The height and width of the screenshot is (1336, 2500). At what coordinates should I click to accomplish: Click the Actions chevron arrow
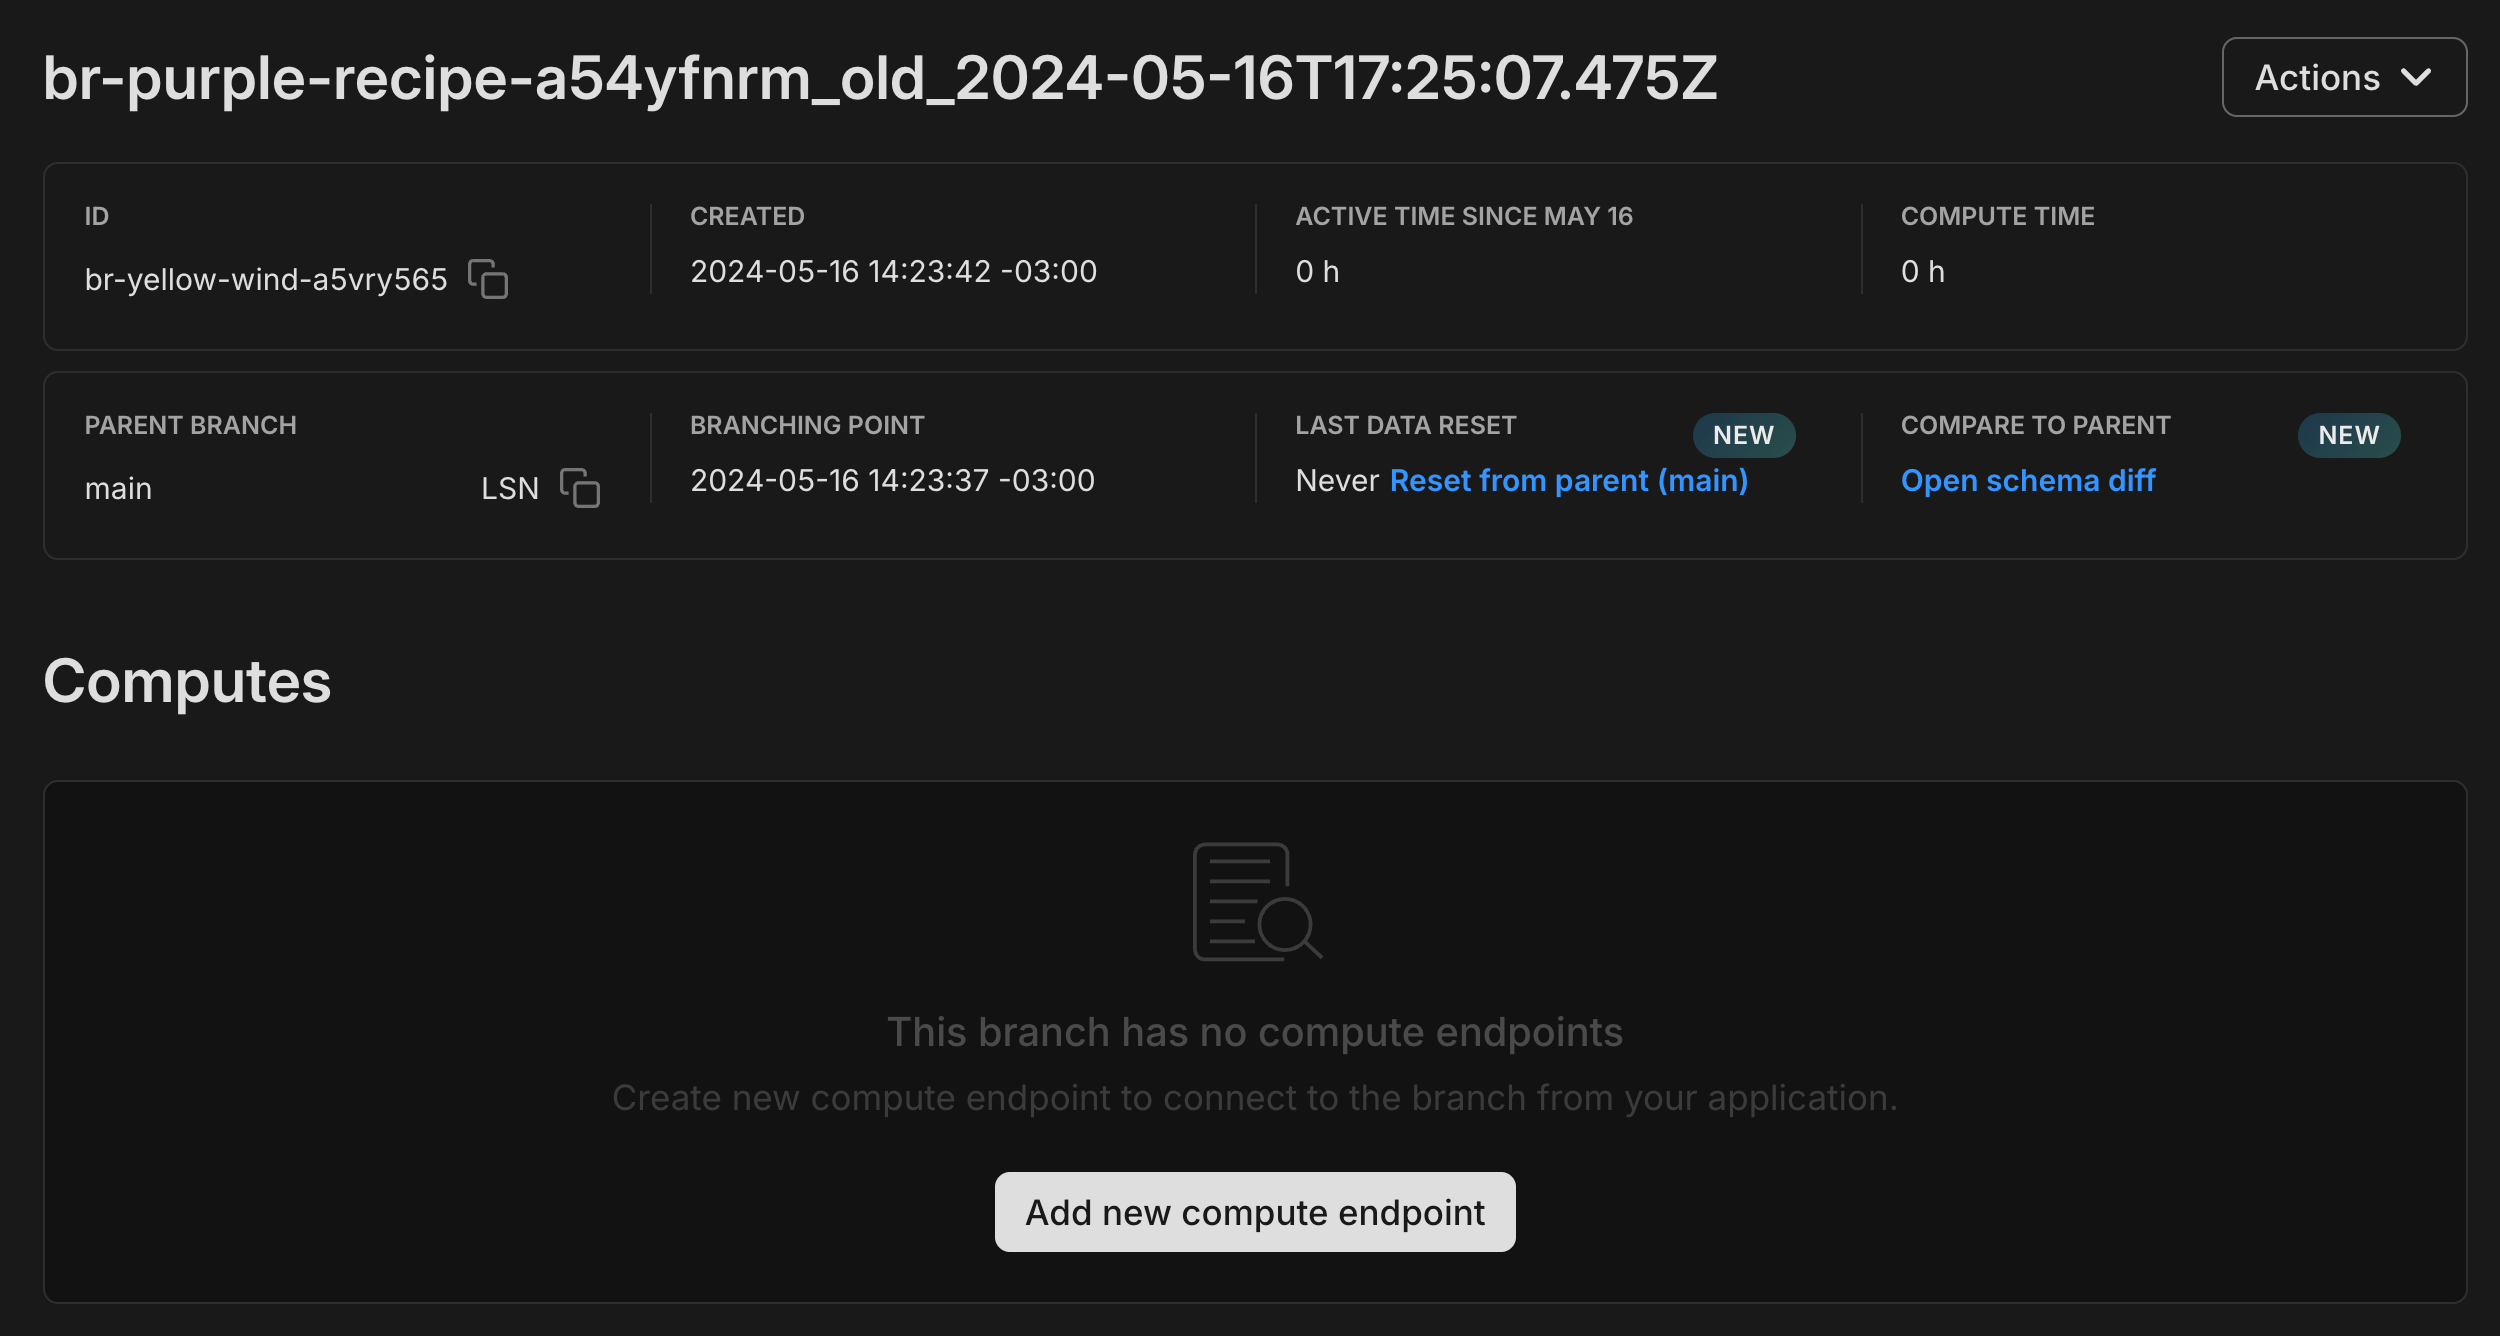[2416, 78]
